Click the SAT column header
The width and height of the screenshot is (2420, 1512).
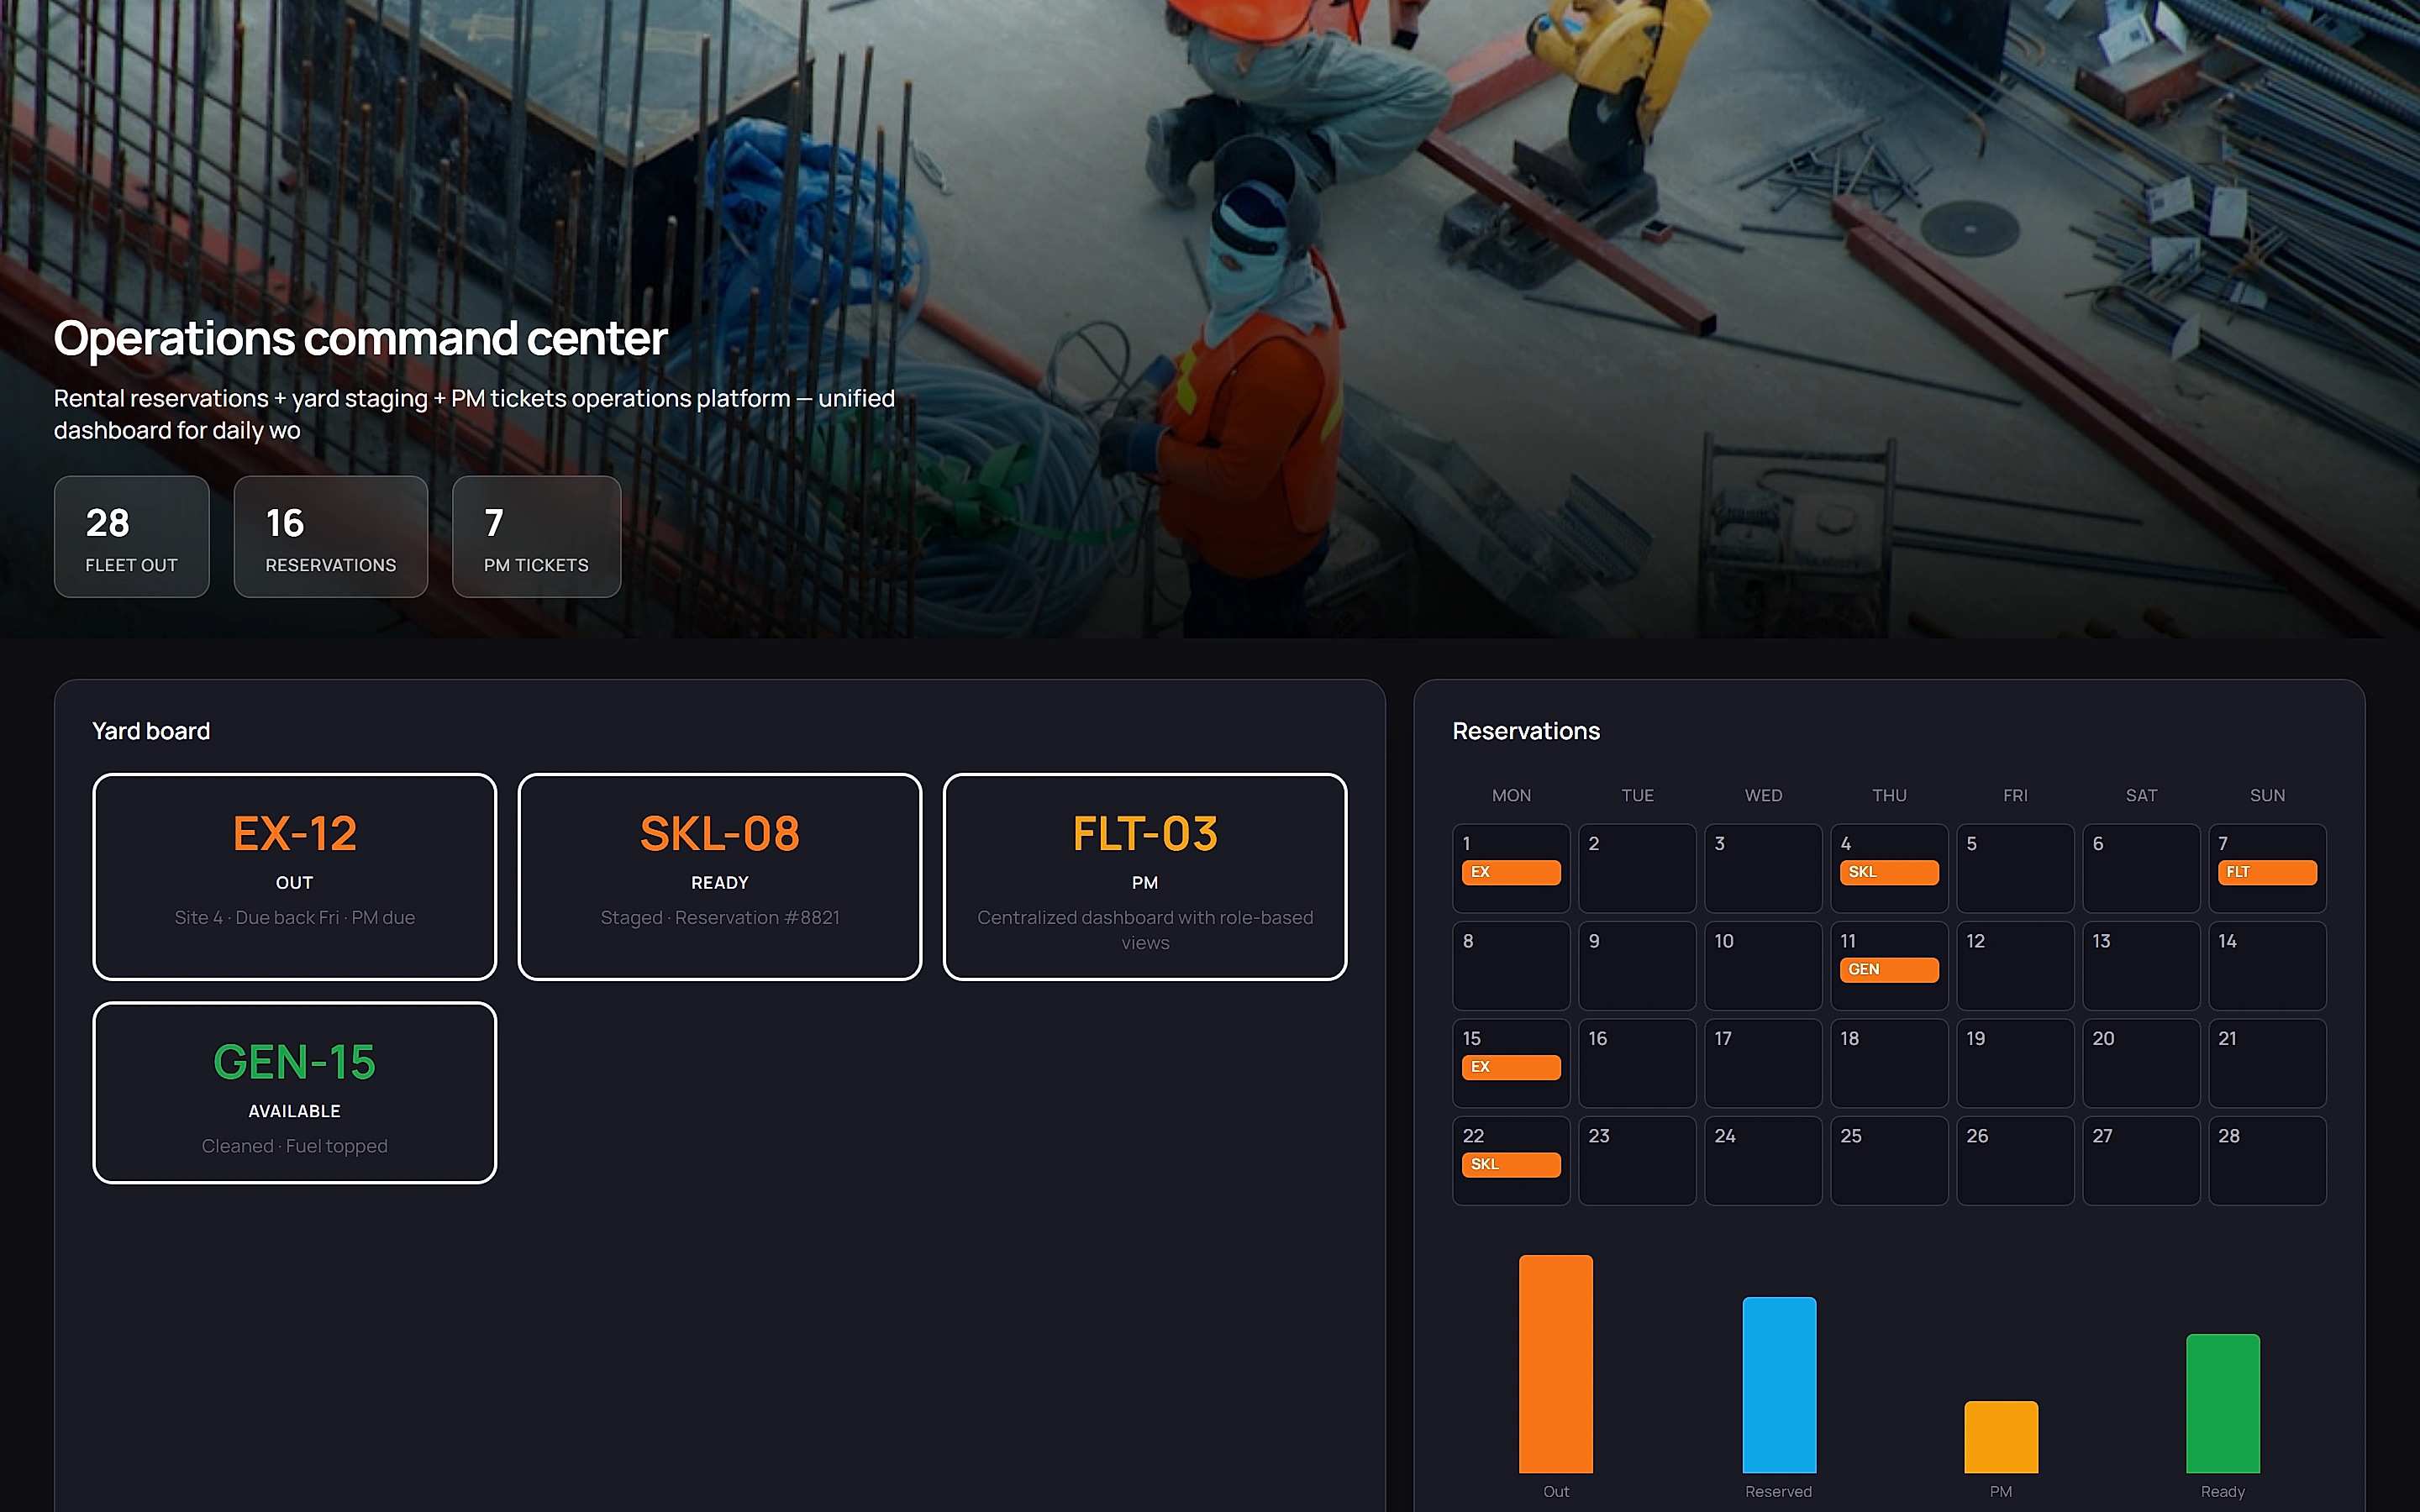[2141, 795]
